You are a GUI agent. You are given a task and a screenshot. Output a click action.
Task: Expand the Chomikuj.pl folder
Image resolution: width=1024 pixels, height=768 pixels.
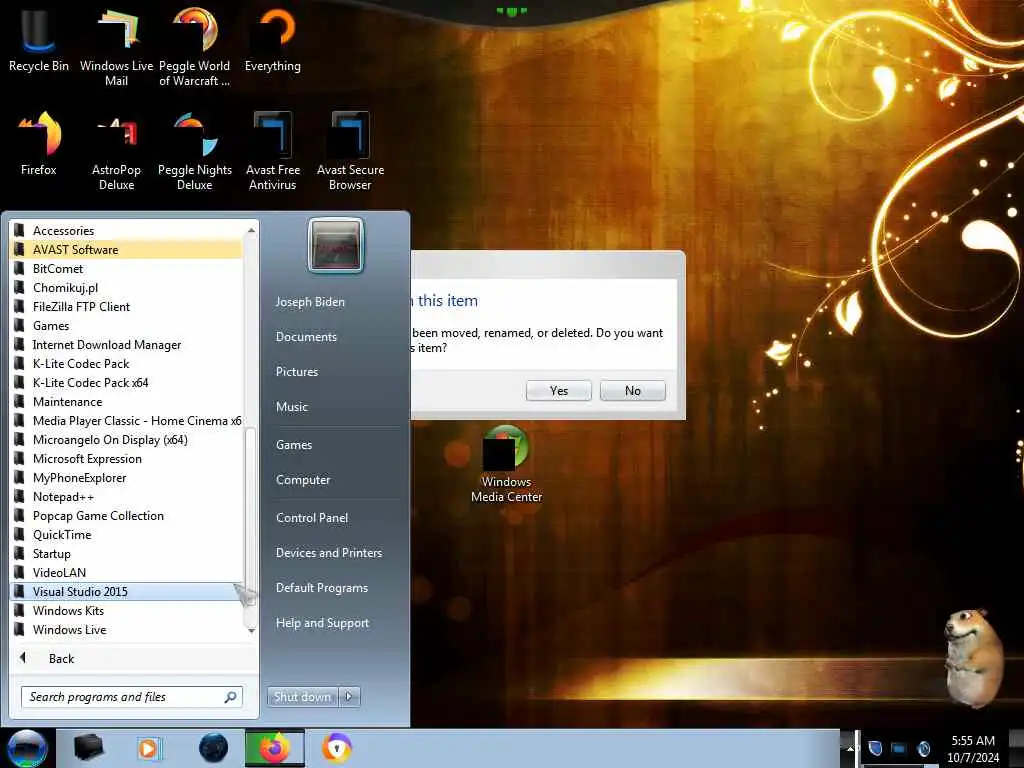tap(127, 287)
